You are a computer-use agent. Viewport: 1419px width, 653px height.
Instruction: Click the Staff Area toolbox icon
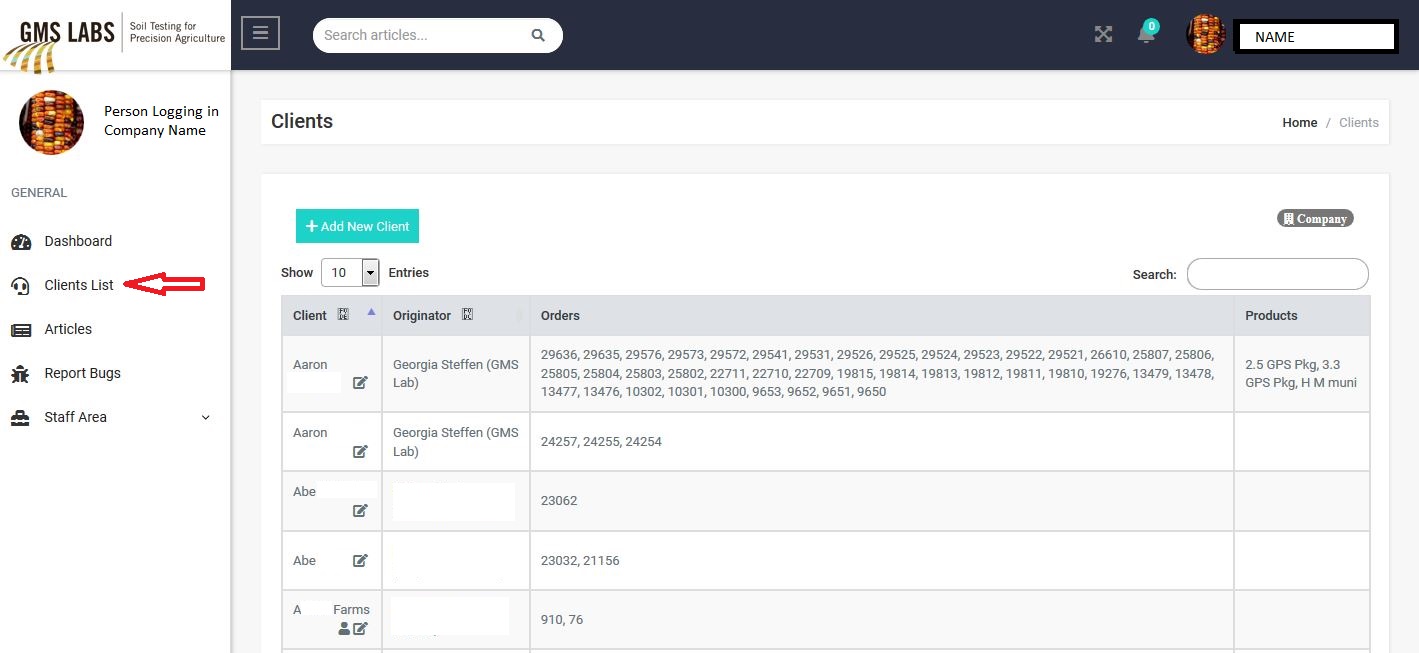(20, 418)
